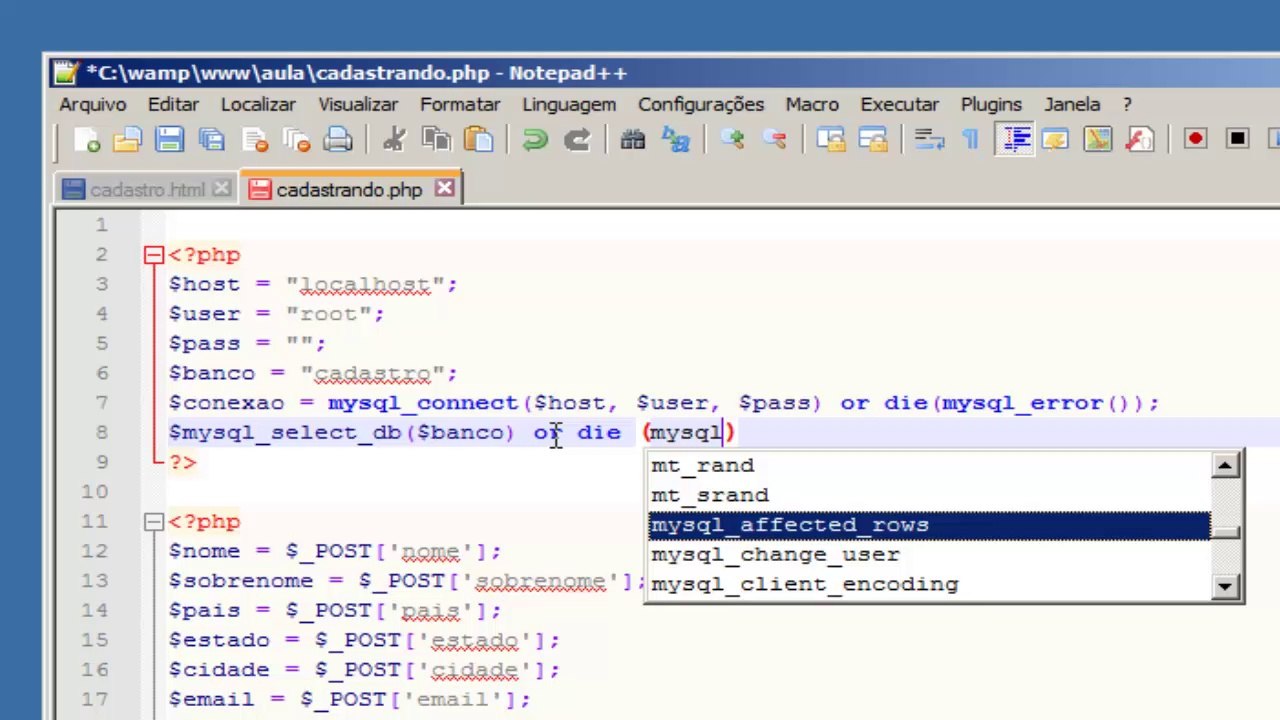Save all open files via the toolbar
The image size is (1280, 720).
pos(211,139)
